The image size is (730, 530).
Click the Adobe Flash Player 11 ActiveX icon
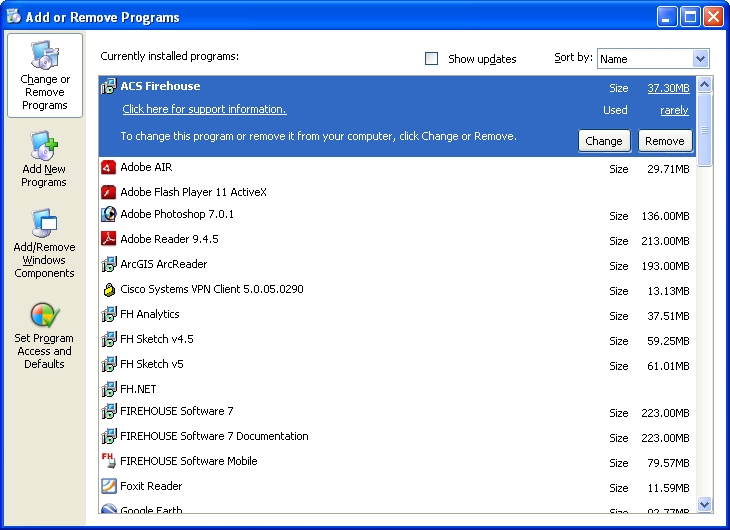(x=108, y=192)
